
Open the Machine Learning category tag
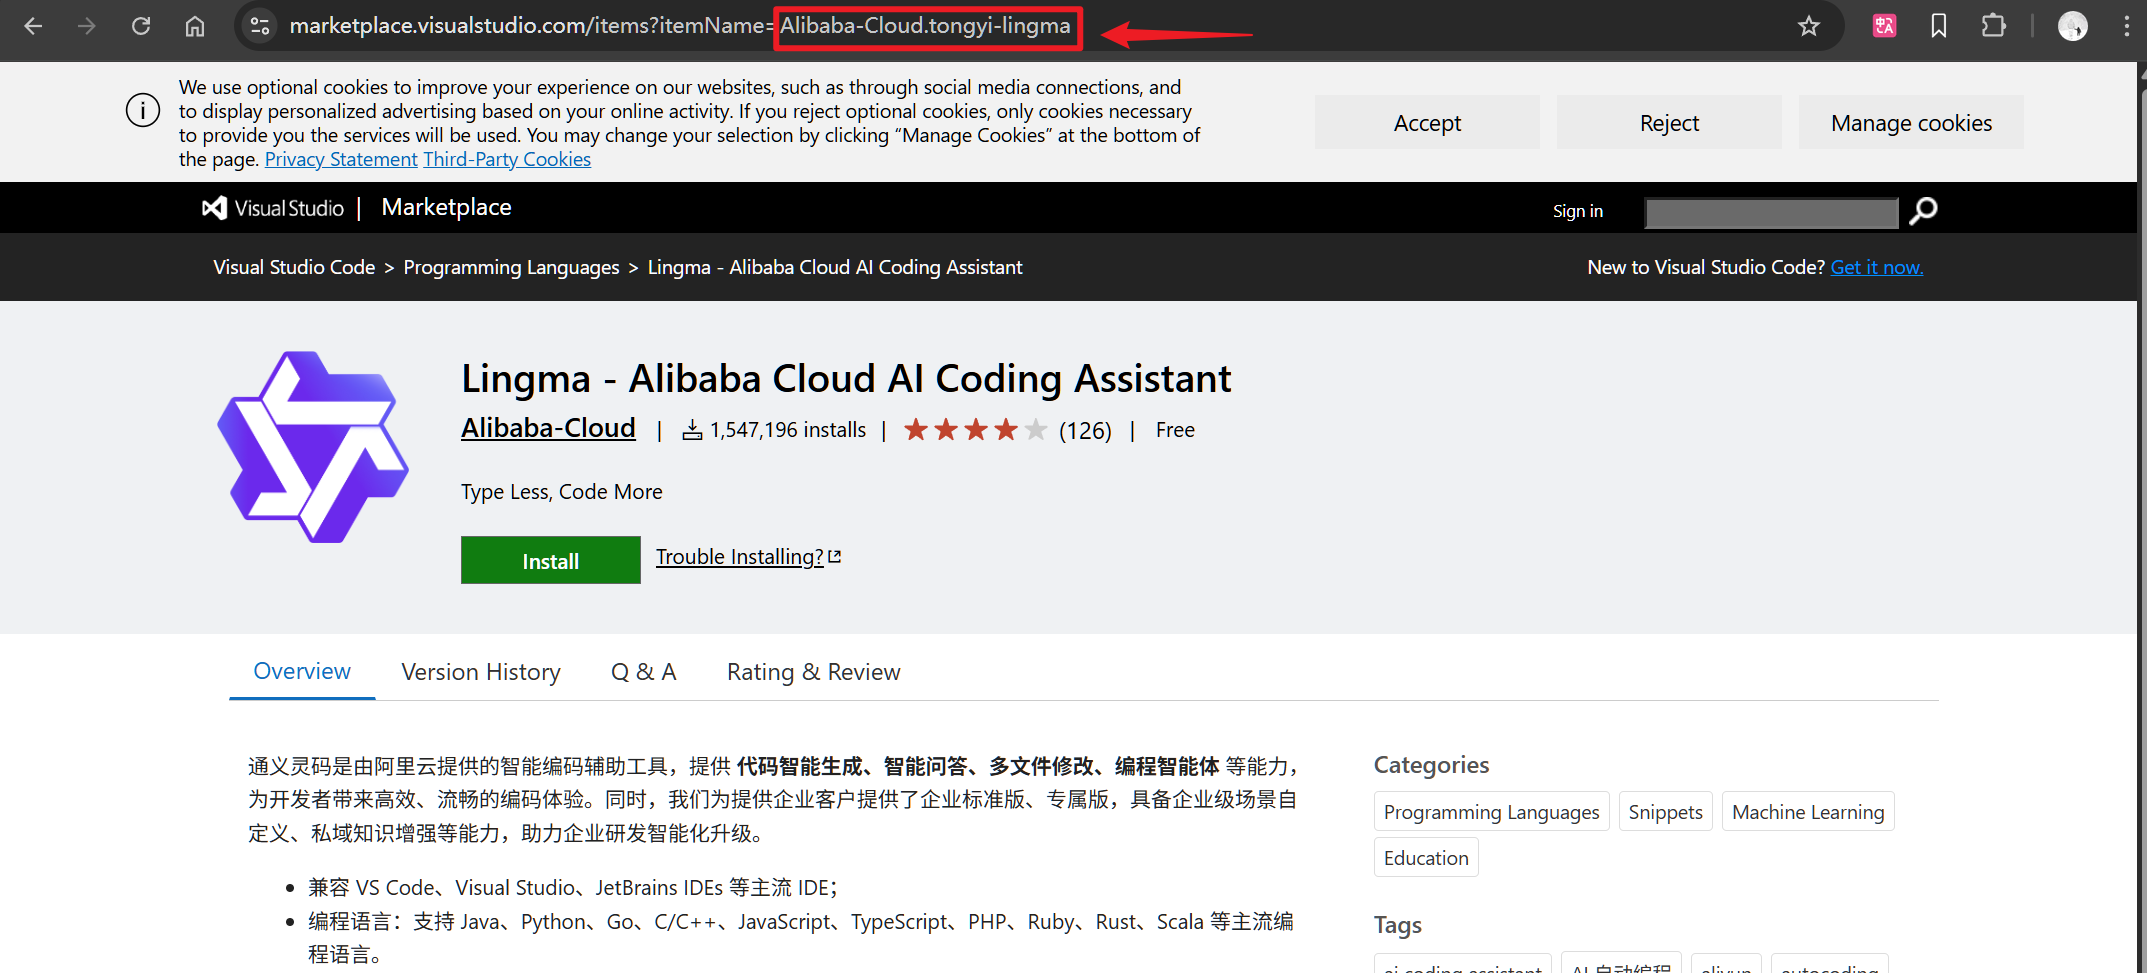coord(1808,811)
